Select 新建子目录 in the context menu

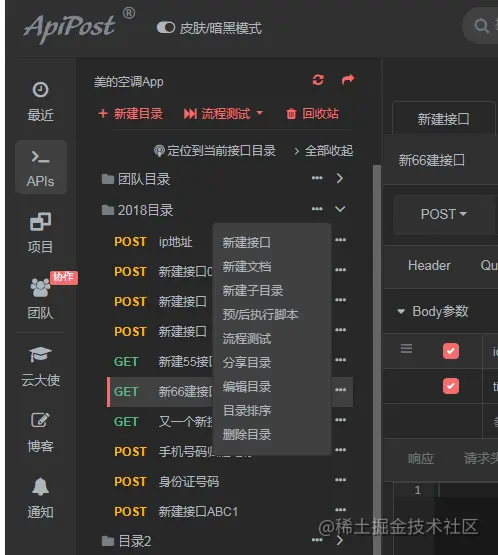click(x=253, y=291)
